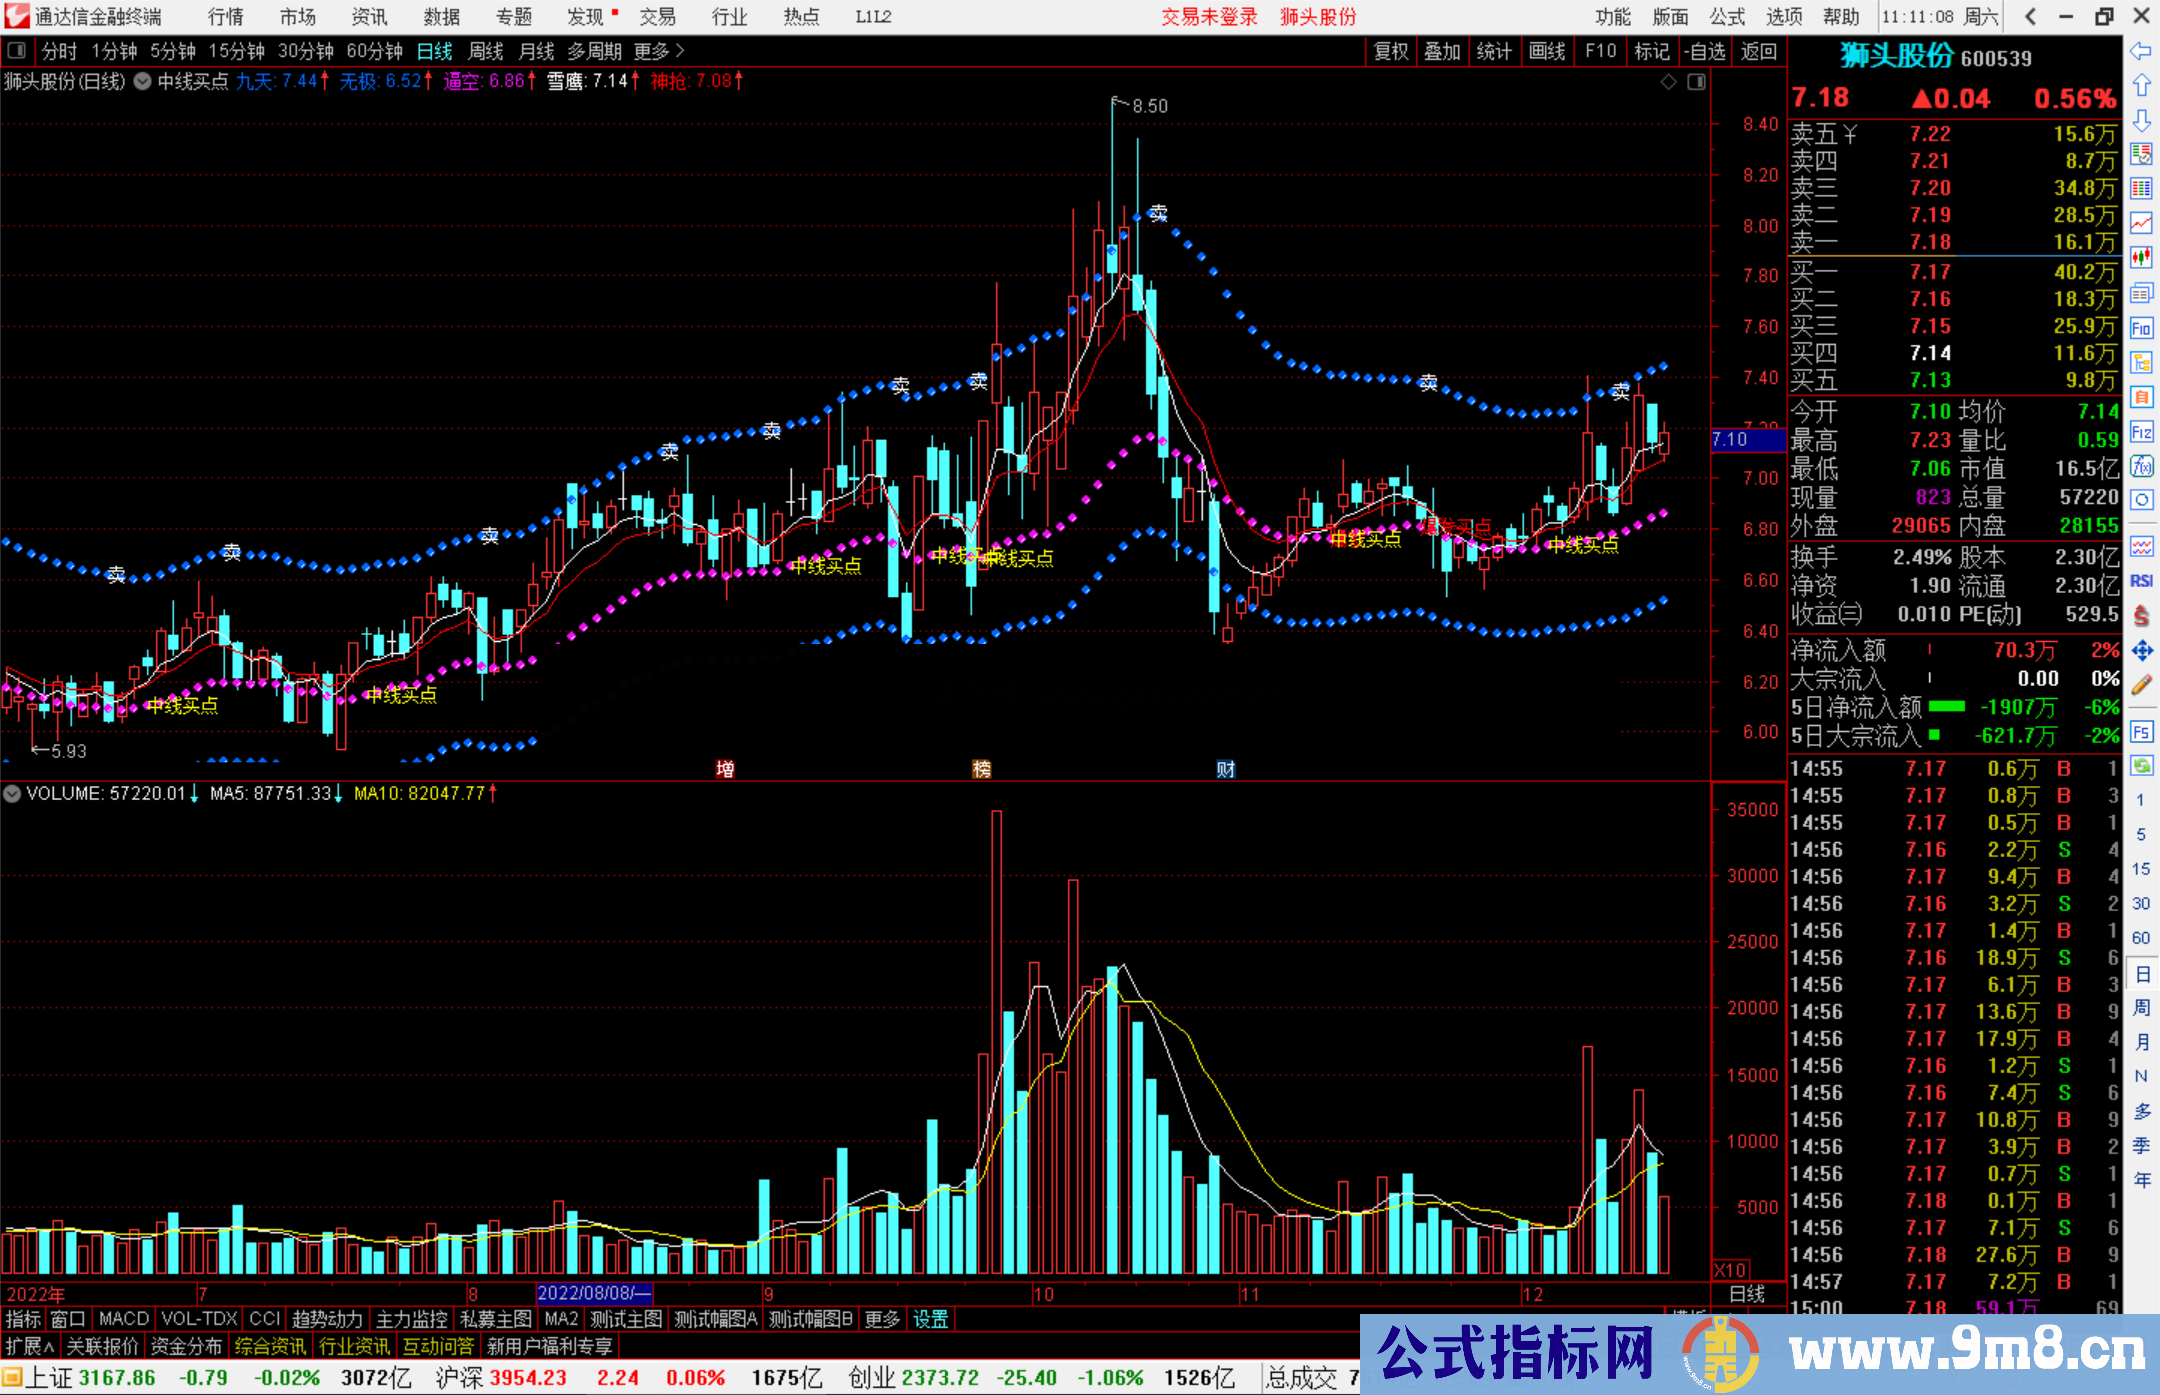Open the candlestick chart icon in sidebar
The height and width of the screenshot is (1395, 2160).
2141,258
